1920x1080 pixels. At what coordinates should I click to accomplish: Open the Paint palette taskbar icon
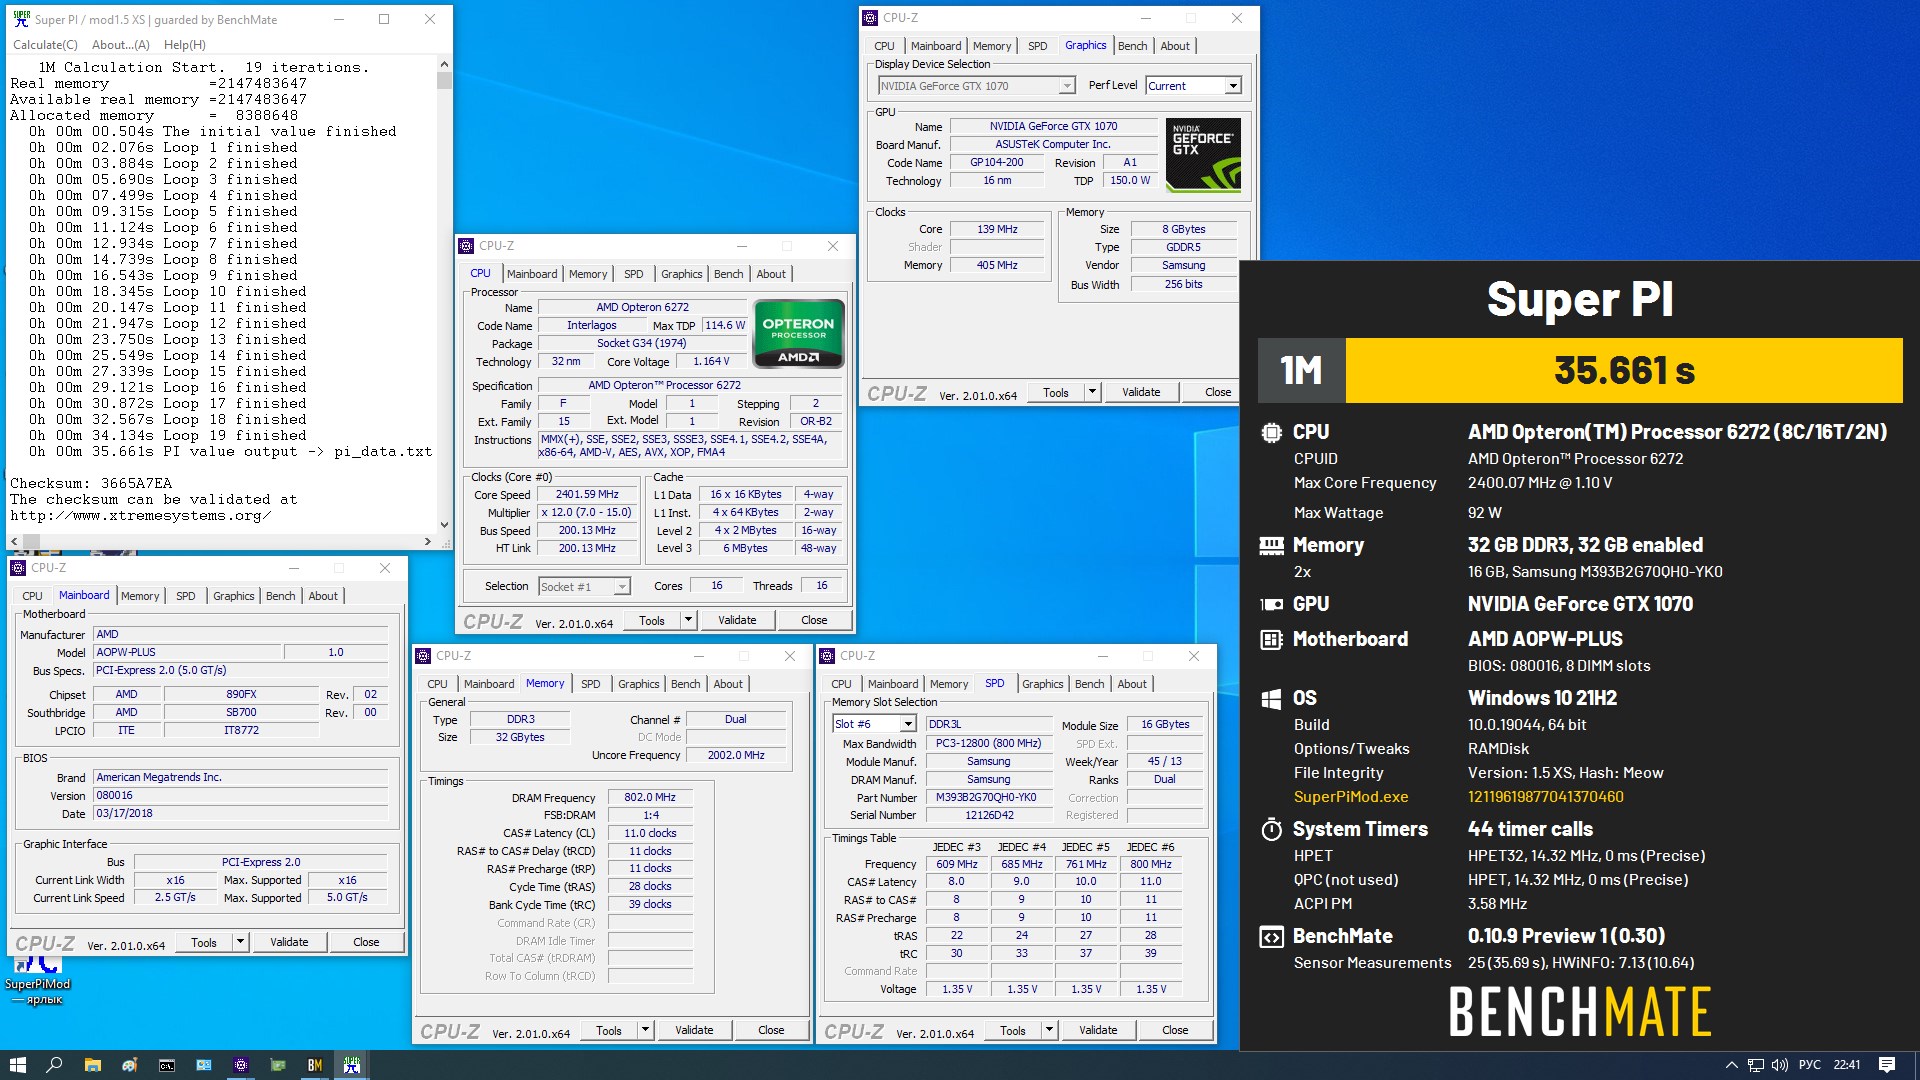click(x=129, y=1065)
